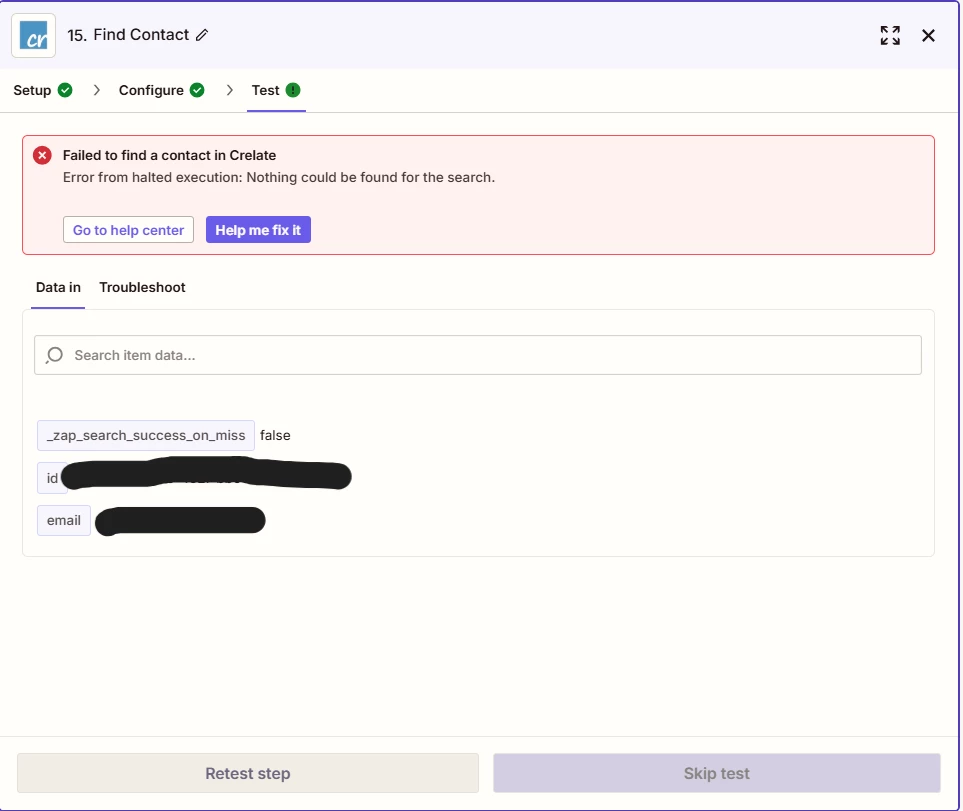Image resolution: width=963 pixels, height=811 pixels.
Task: Open the Configure tab
Action: (162, 90)
